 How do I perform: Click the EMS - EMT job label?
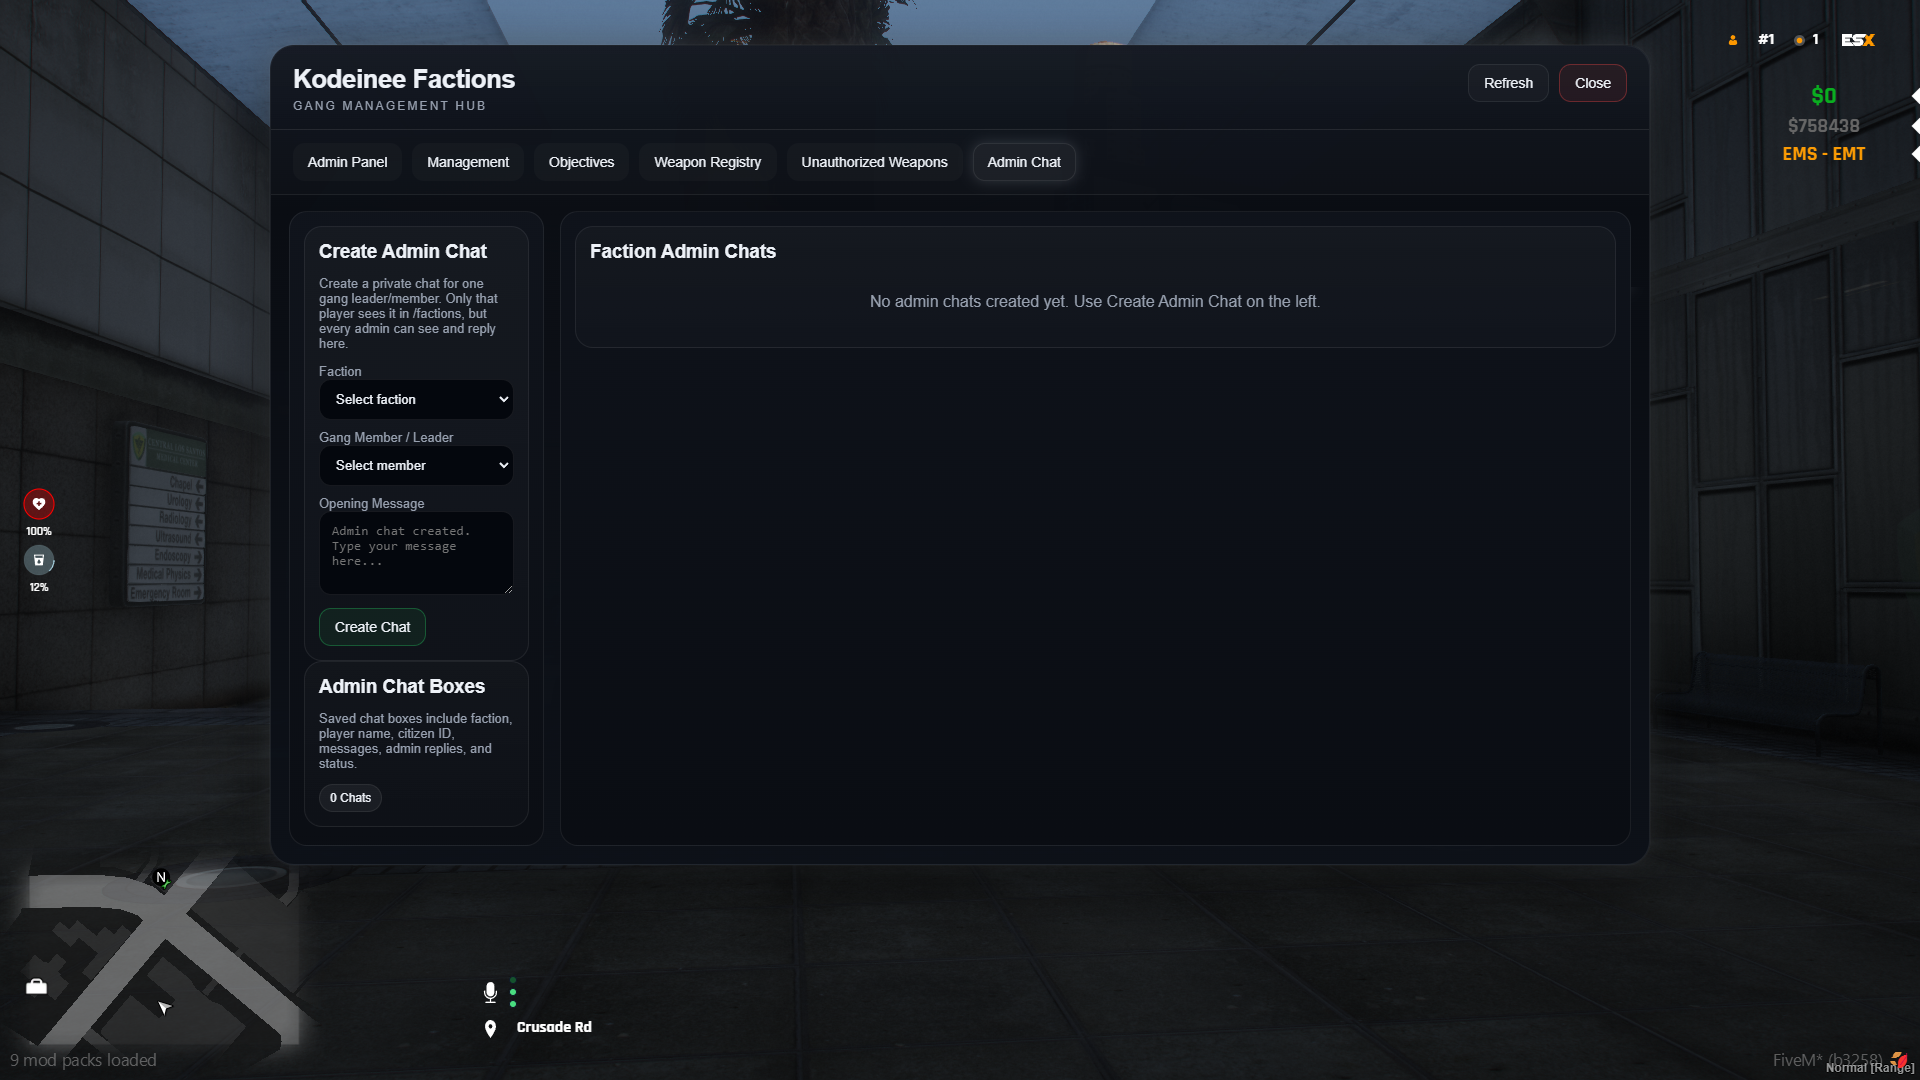click(x=1823, y=154)
